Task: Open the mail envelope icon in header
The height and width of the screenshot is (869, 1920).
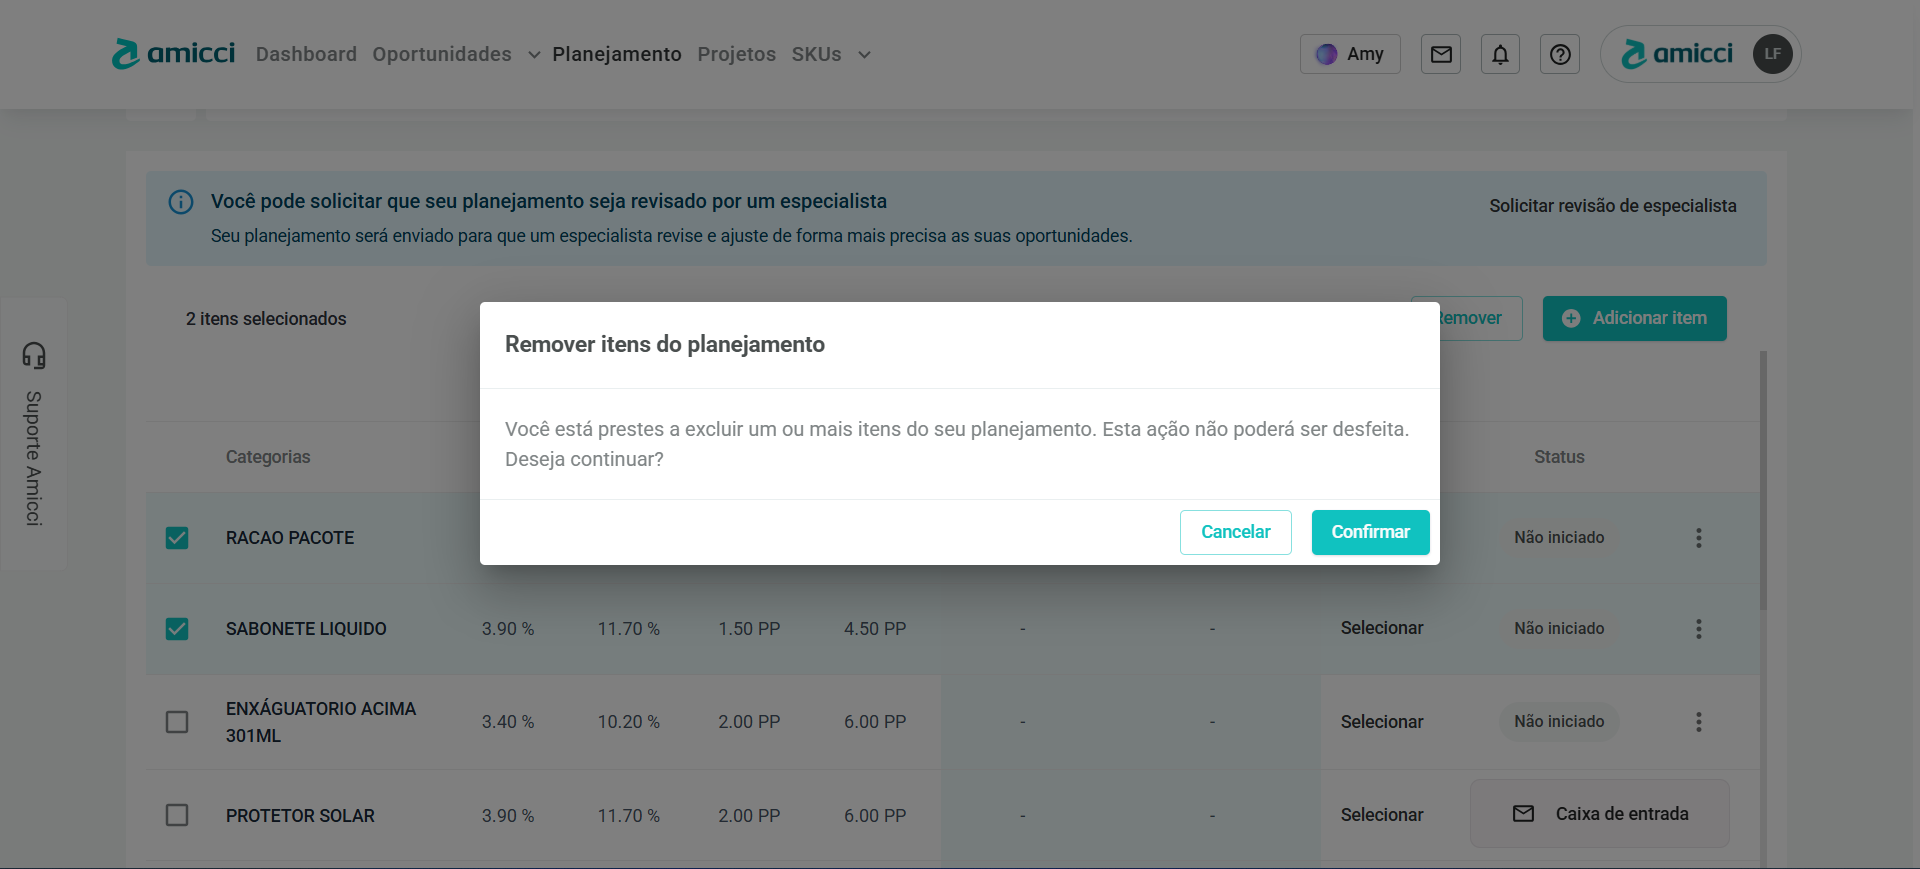Action: pyautogui.click(x=1440, y=54)
